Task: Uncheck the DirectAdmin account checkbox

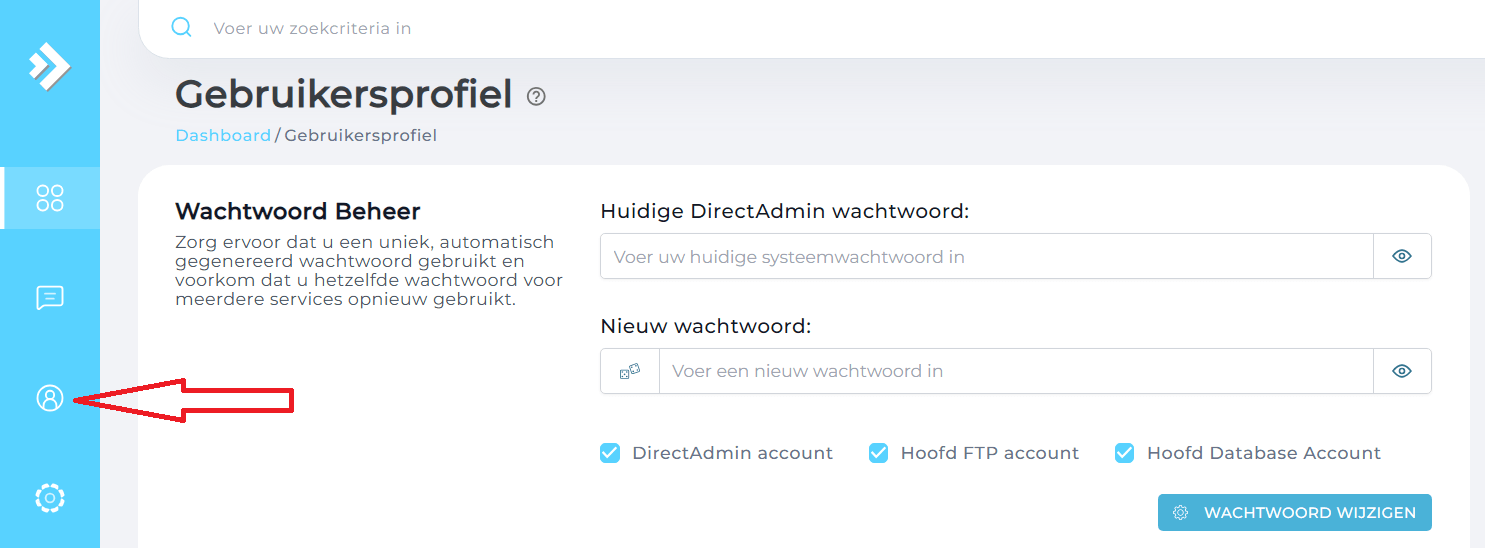Action: tap(610, 453)
